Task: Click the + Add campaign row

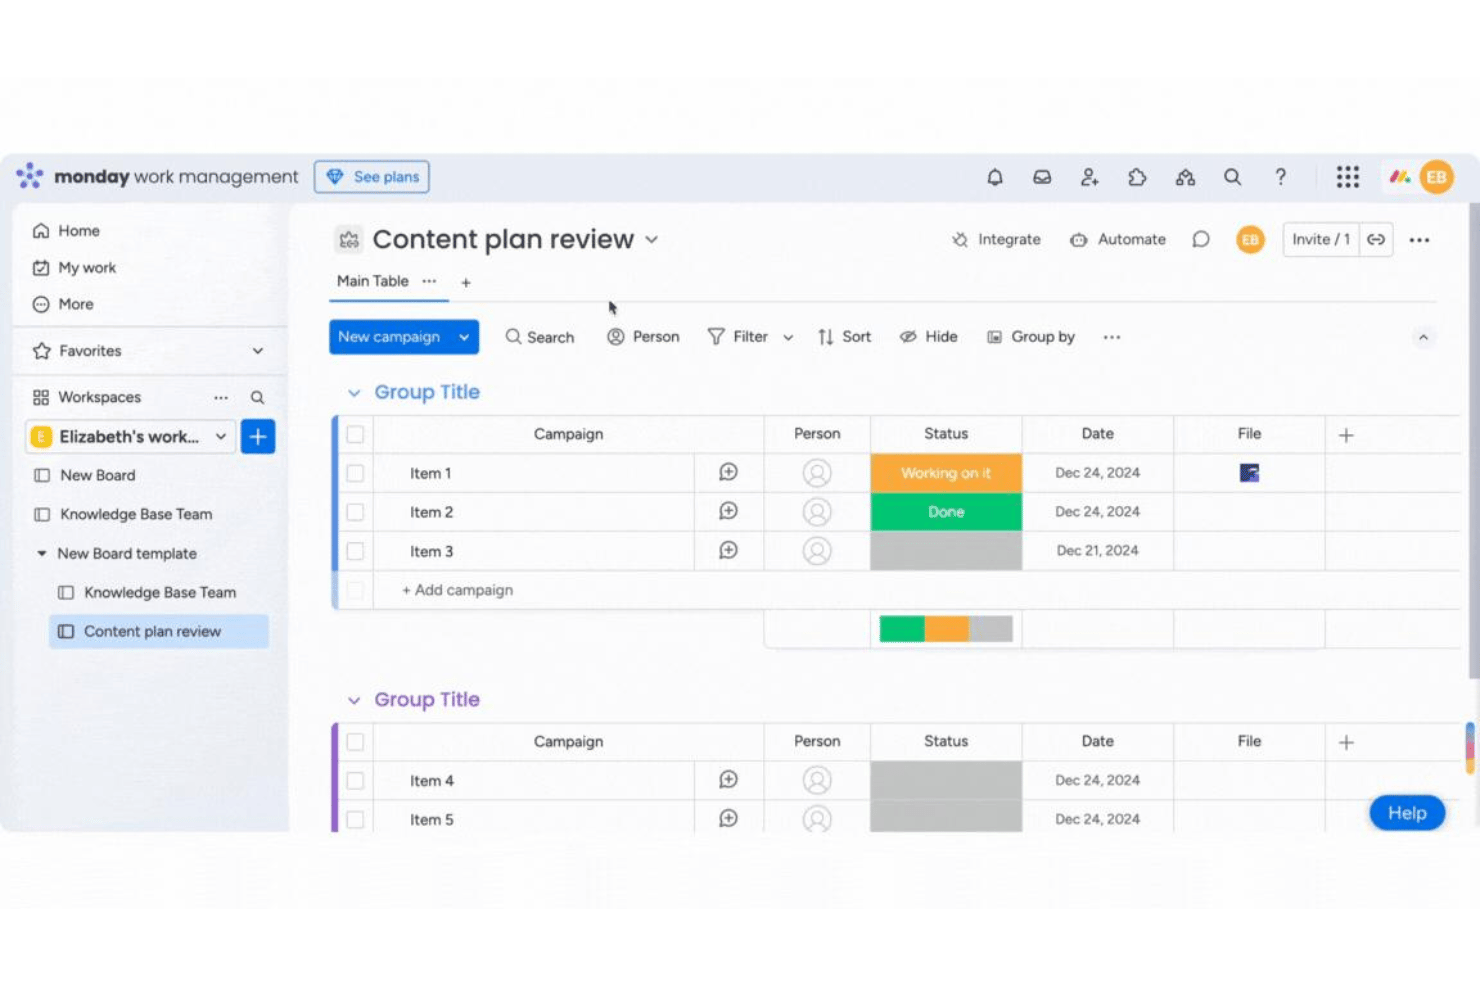Action: 457,590
